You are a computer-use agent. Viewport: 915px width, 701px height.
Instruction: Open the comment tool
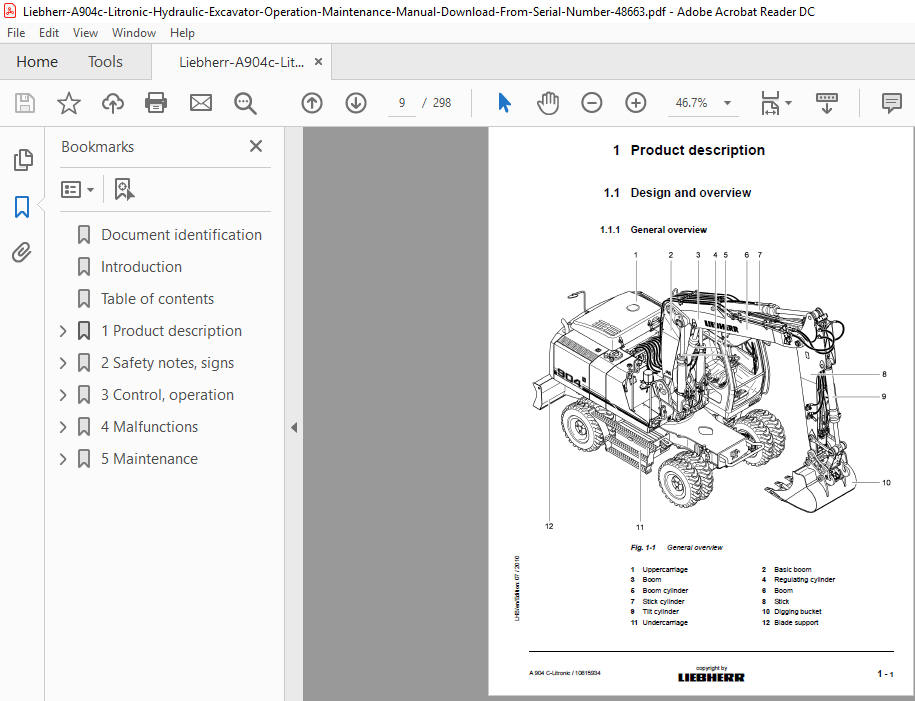891,103
